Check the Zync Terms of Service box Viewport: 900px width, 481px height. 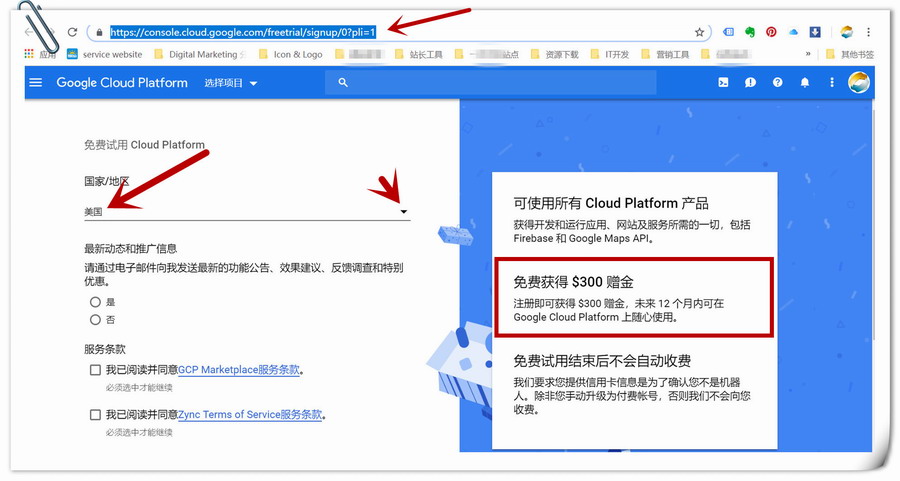pyautogui.click(x=95, y=414)
